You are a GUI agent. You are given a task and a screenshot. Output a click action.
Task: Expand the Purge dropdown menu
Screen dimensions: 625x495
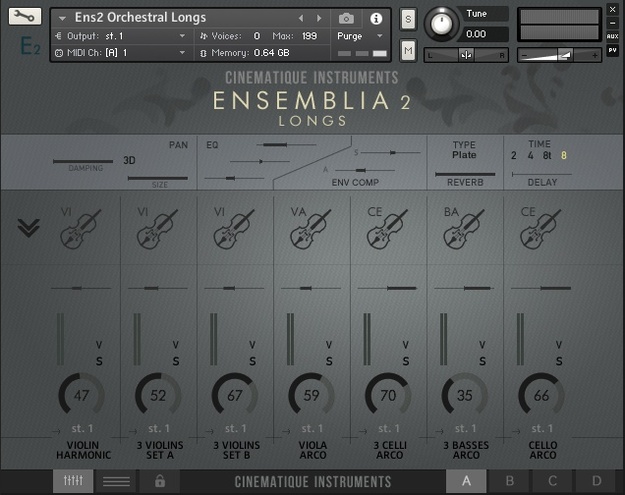[360, 36]
